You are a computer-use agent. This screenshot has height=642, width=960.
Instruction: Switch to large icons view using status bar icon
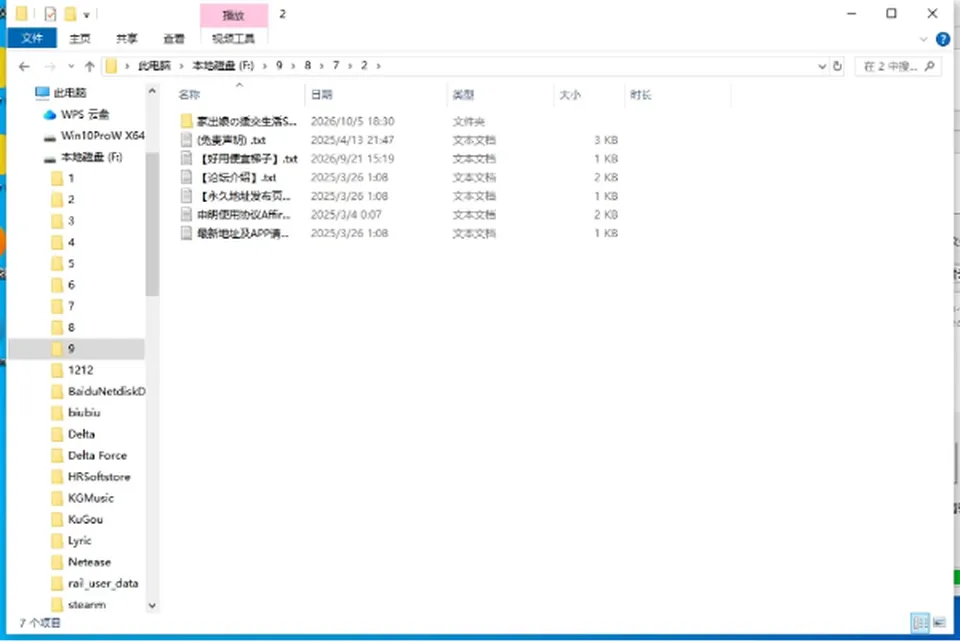pos(939,623)
